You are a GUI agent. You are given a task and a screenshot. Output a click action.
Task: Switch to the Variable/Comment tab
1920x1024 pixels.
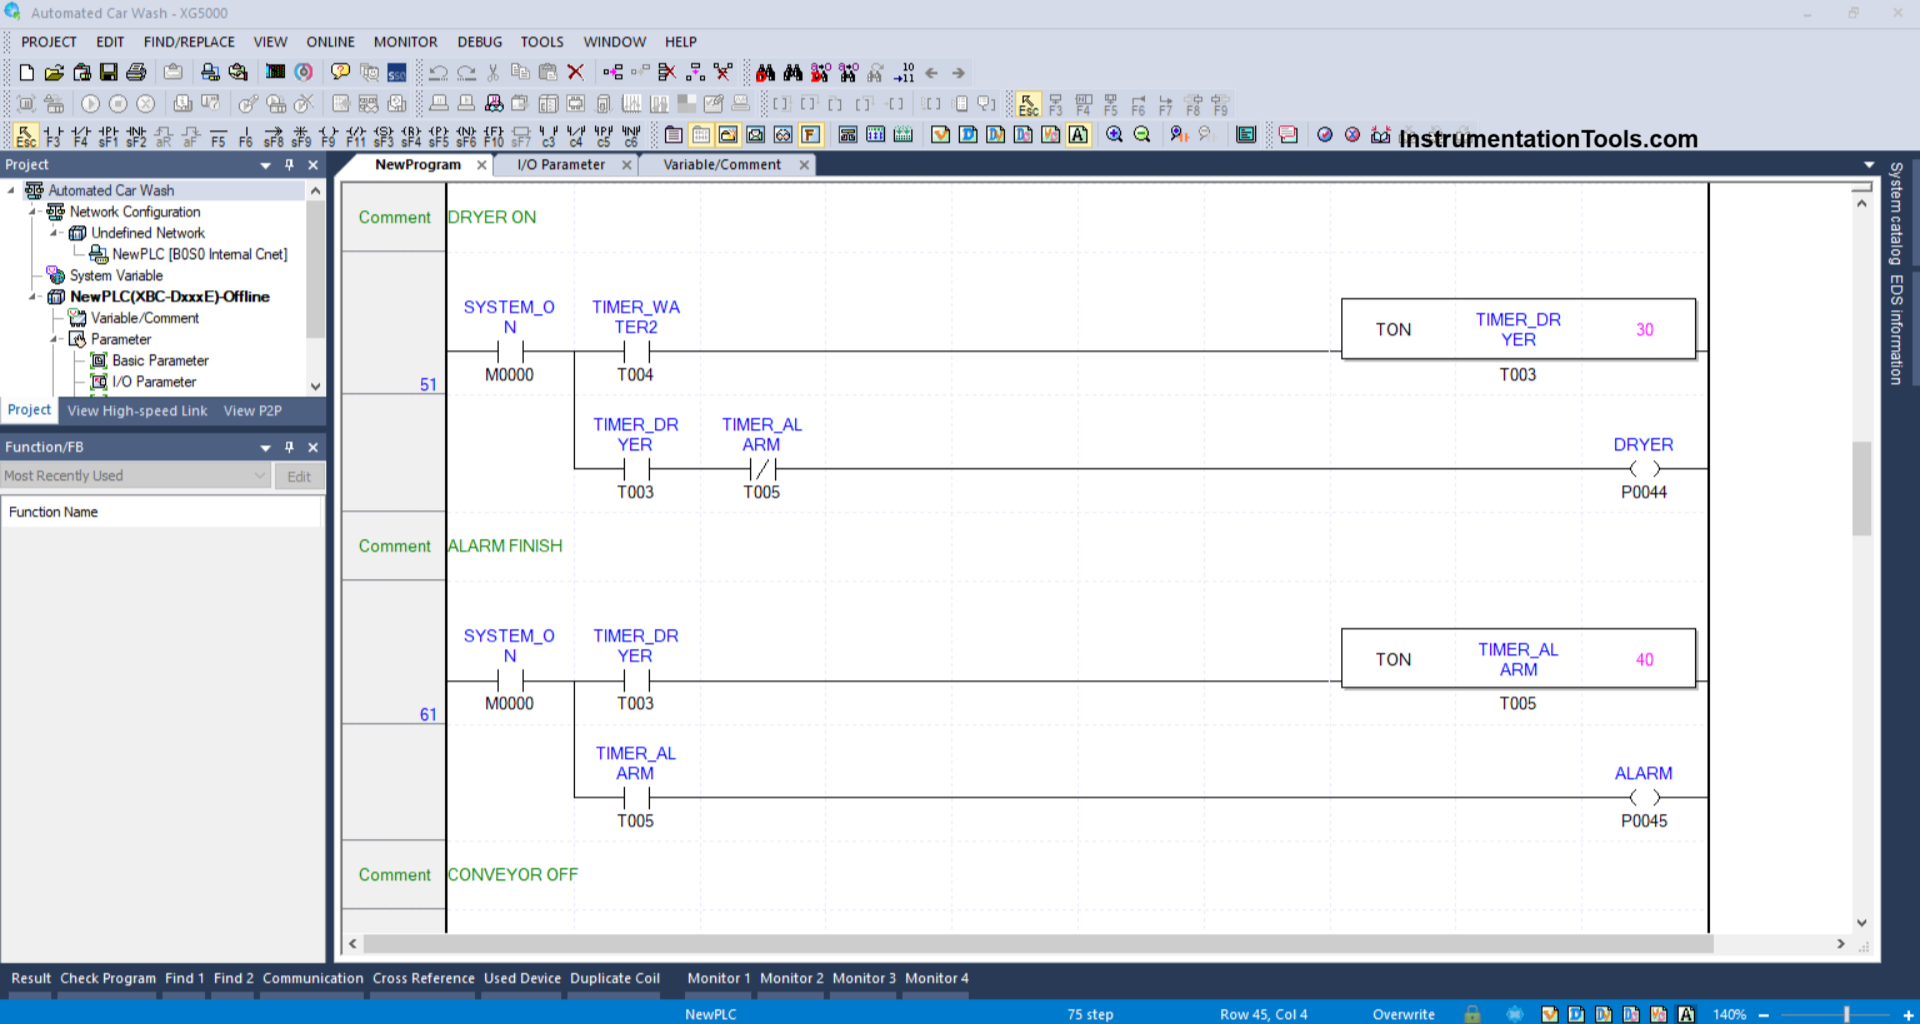(721, 165)
